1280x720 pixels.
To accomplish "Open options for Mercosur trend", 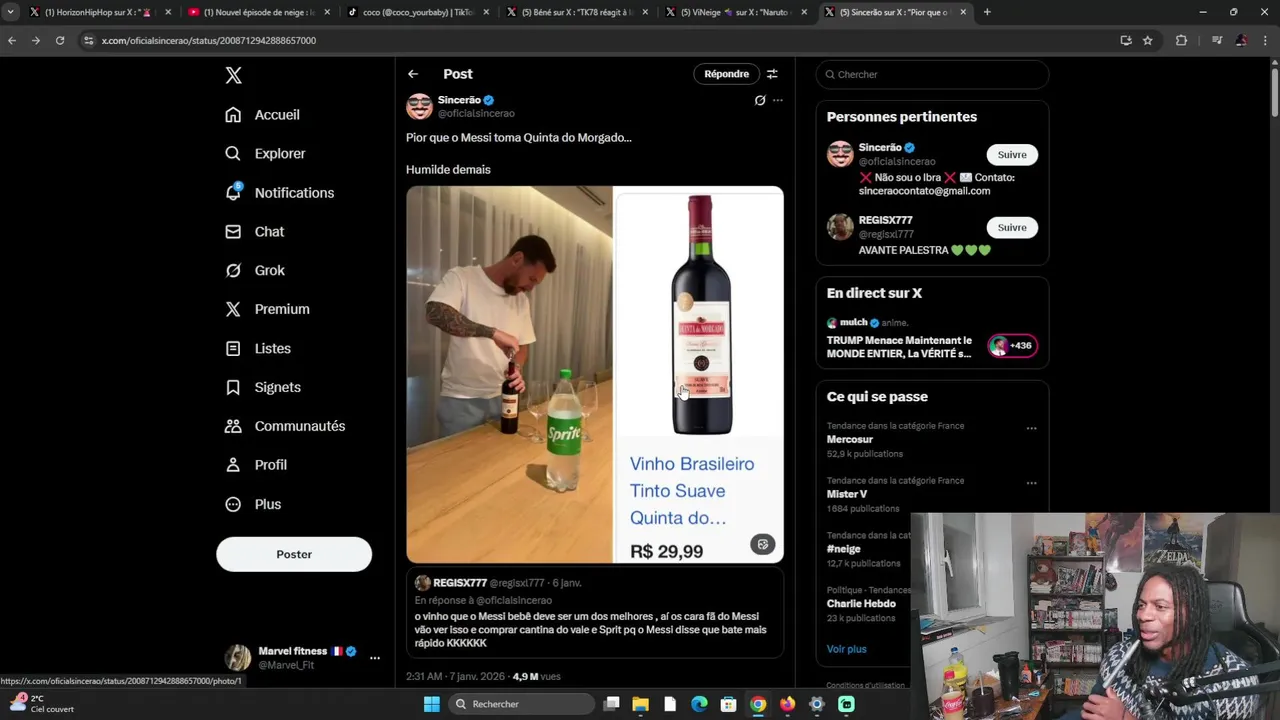I will [1031, 428].
